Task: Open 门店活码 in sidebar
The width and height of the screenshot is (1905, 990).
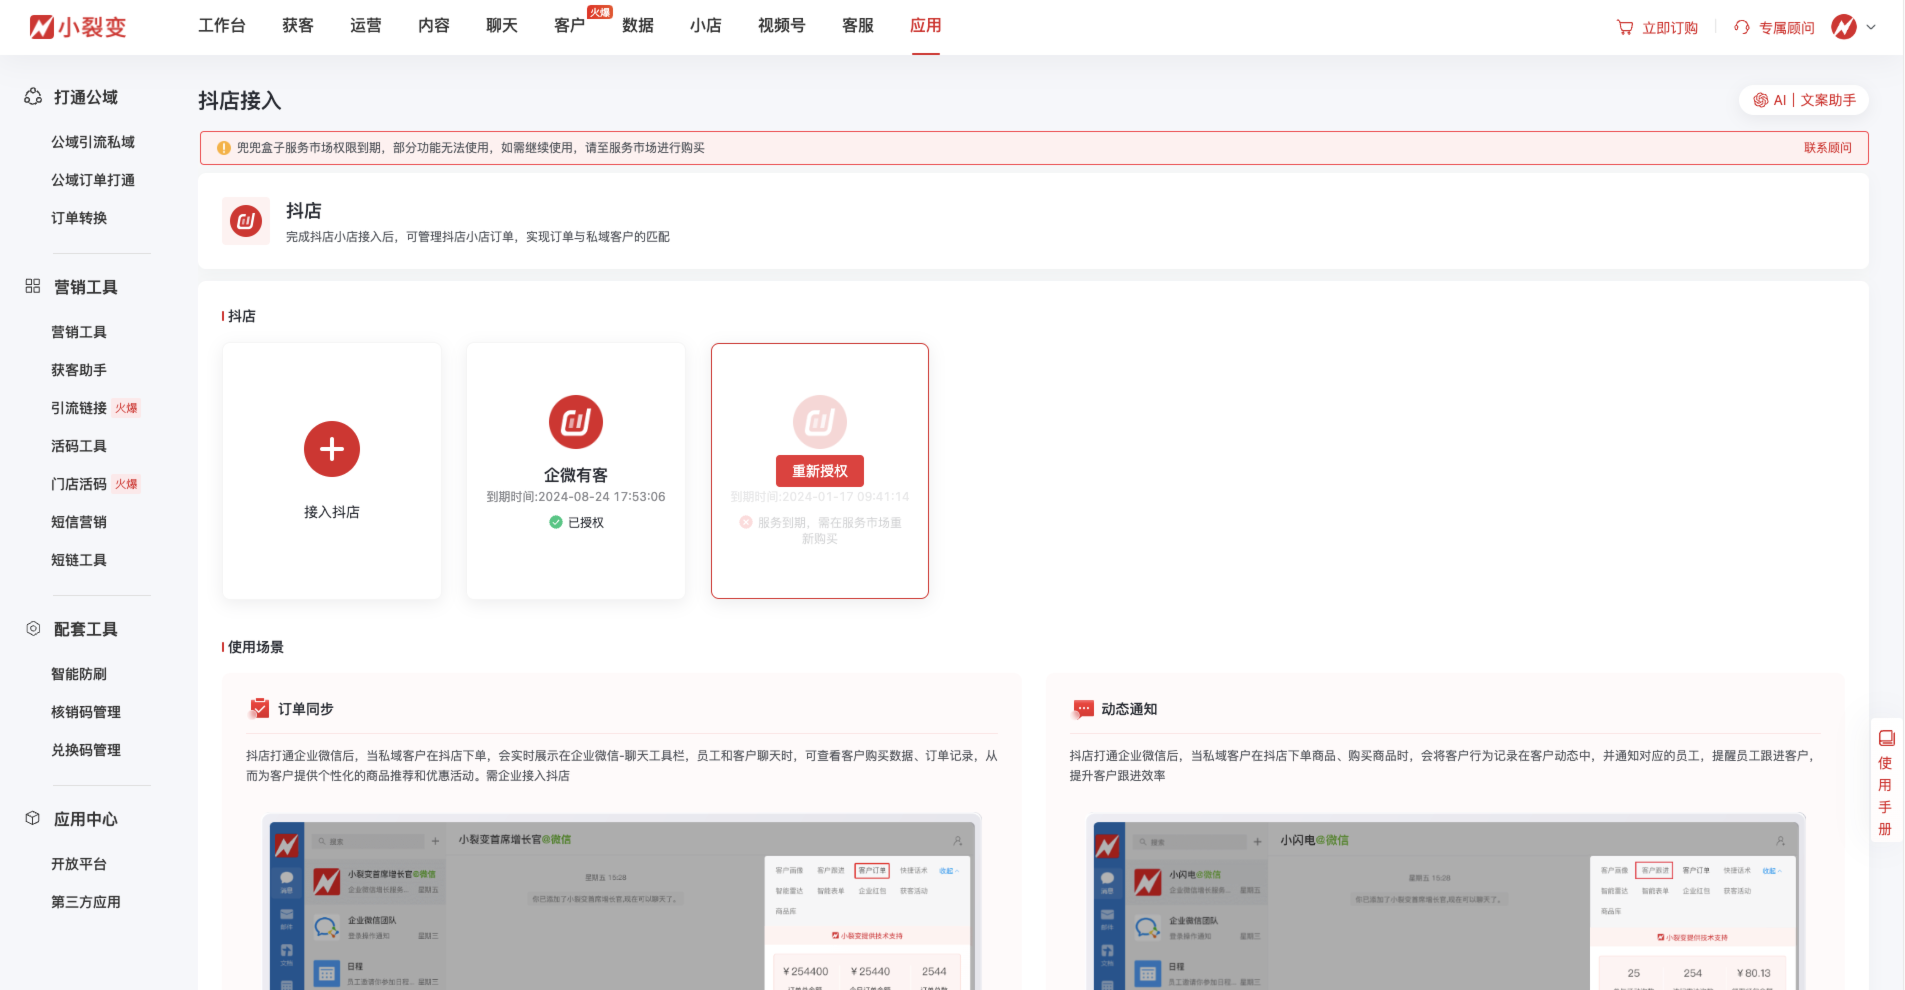Action: pos(79,484)
